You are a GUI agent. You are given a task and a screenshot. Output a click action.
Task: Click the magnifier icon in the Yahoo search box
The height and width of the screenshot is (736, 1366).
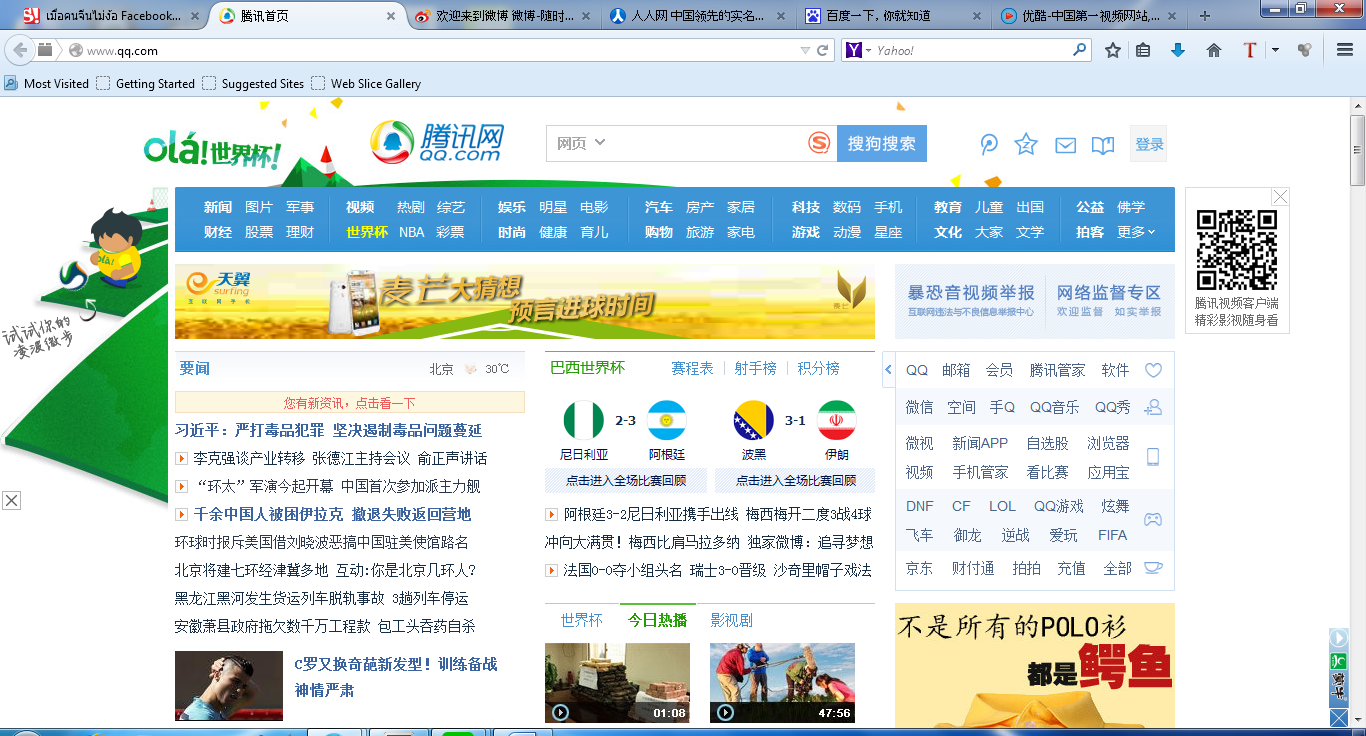[1080, 50]
